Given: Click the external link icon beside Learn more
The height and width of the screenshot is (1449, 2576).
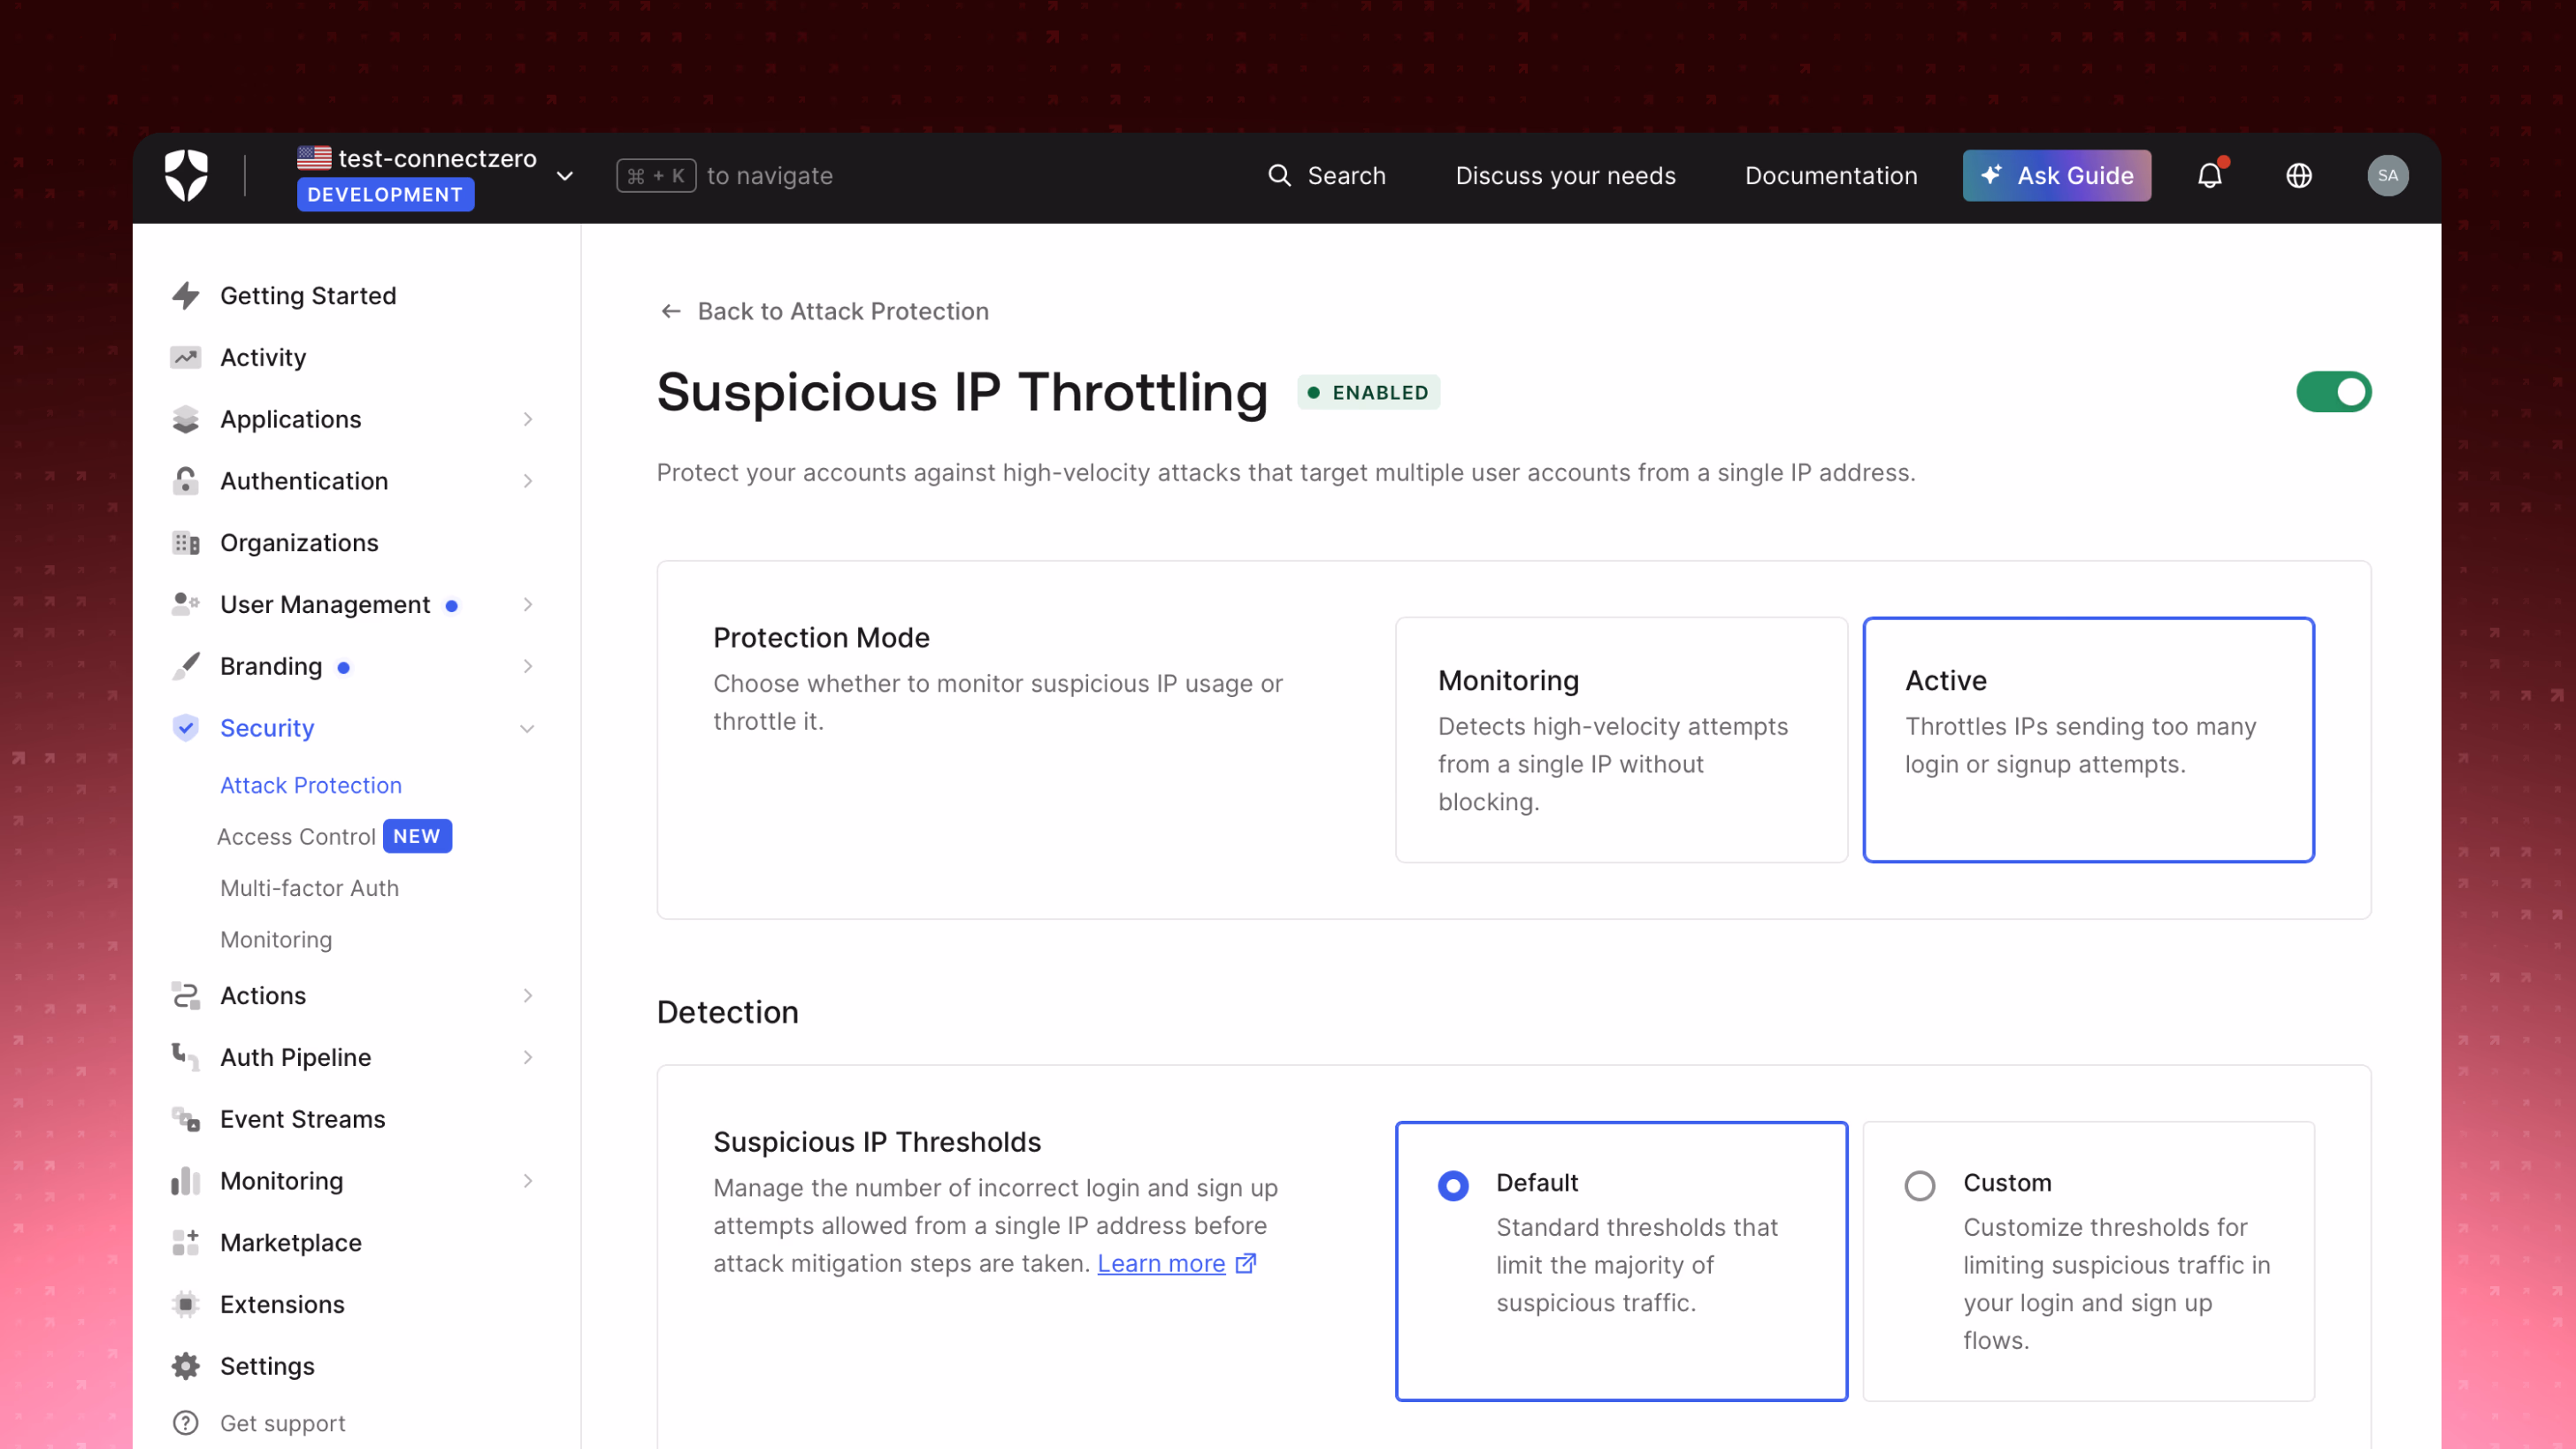Looking at the screenshot, I should pos(1246,1264).
